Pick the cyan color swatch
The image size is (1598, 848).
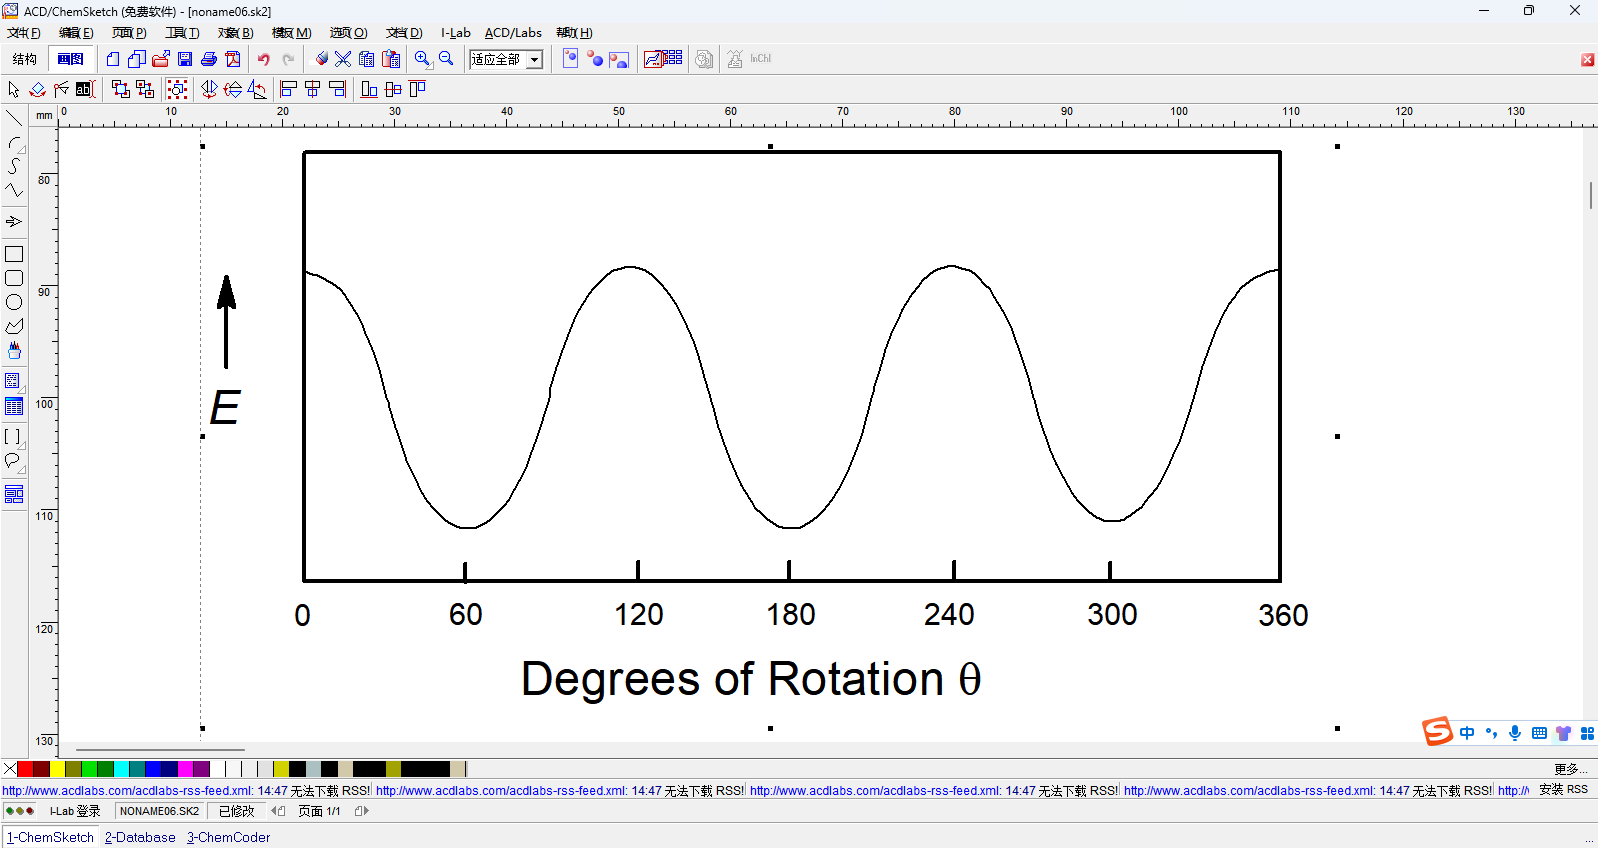(121, 769)
